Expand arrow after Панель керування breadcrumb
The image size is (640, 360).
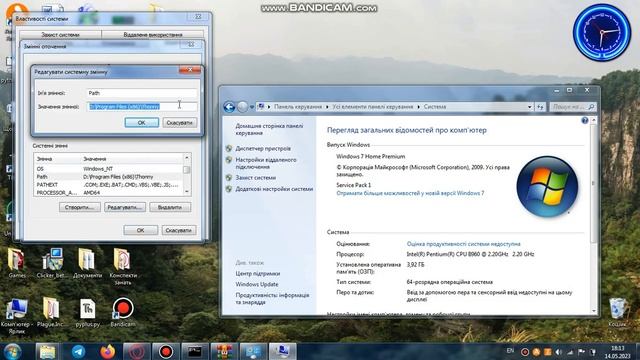(327, 107)
